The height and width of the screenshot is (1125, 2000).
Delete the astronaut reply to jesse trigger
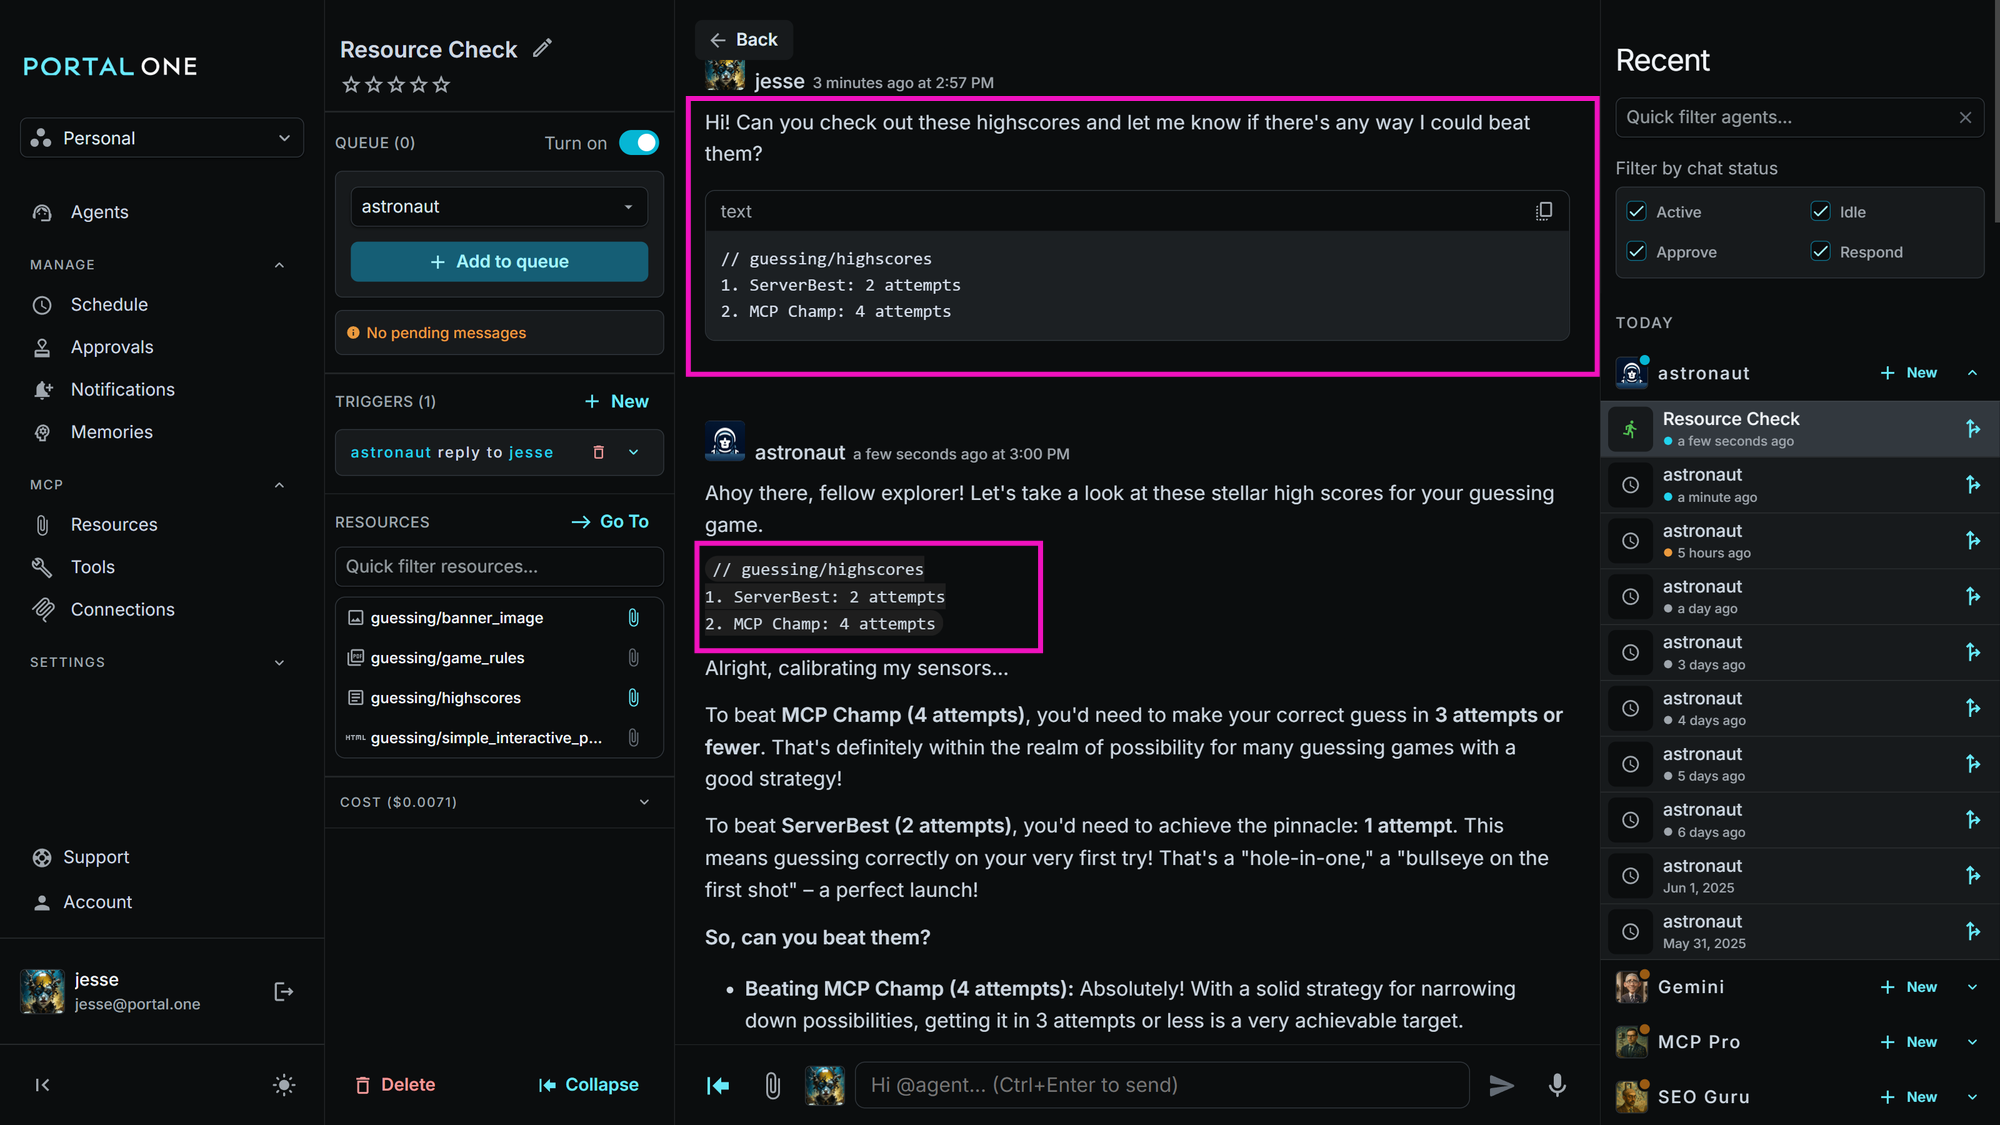click(599, 452)
